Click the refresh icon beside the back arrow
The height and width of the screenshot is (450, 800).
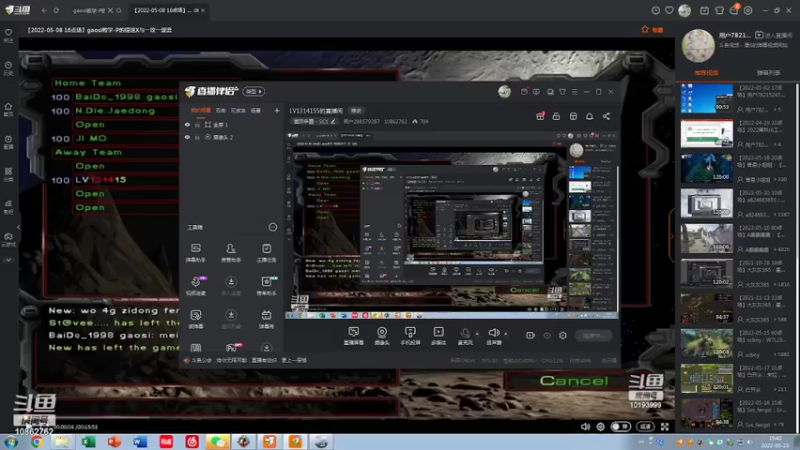click(56, 10)
